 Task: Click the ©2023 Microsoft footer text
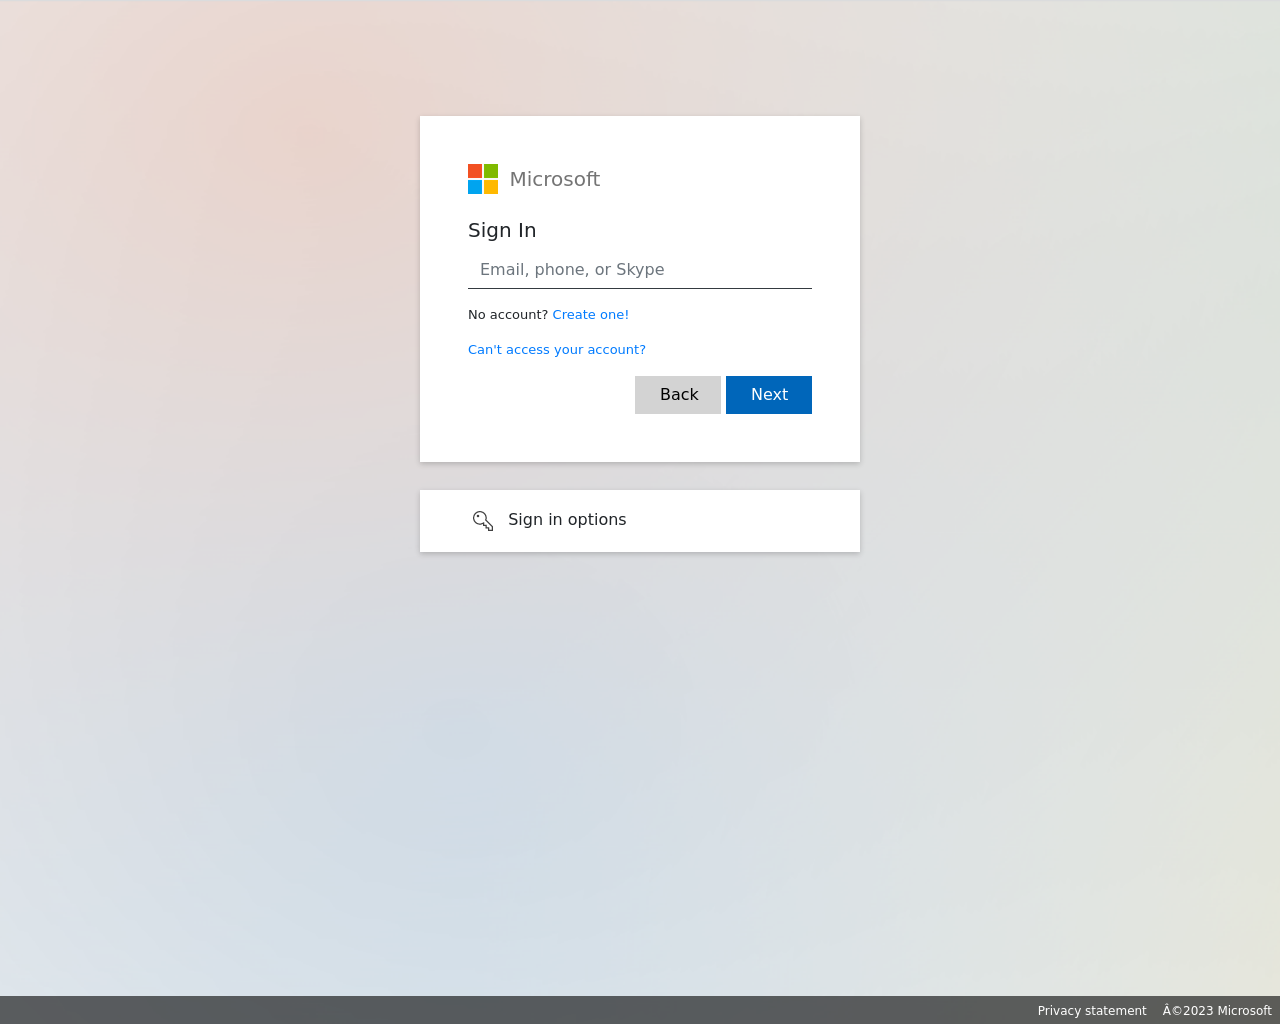pyautogui.click(x=1217, y=1011)
